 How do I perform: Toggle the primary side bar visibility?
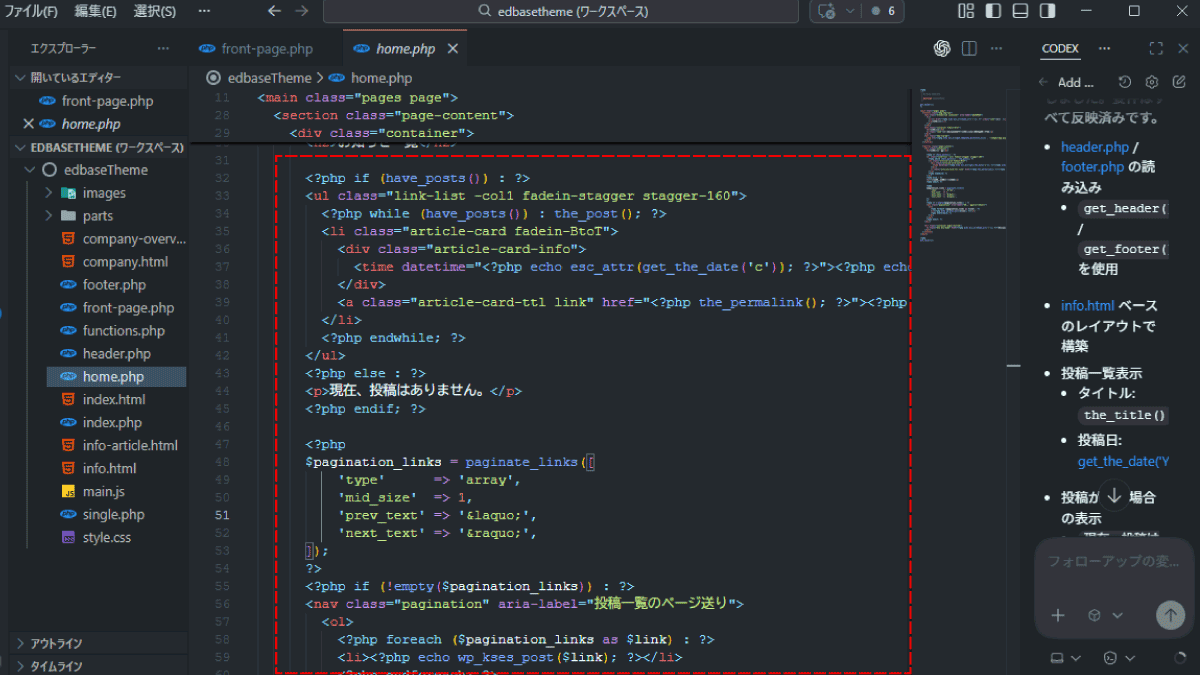[993, 11]
